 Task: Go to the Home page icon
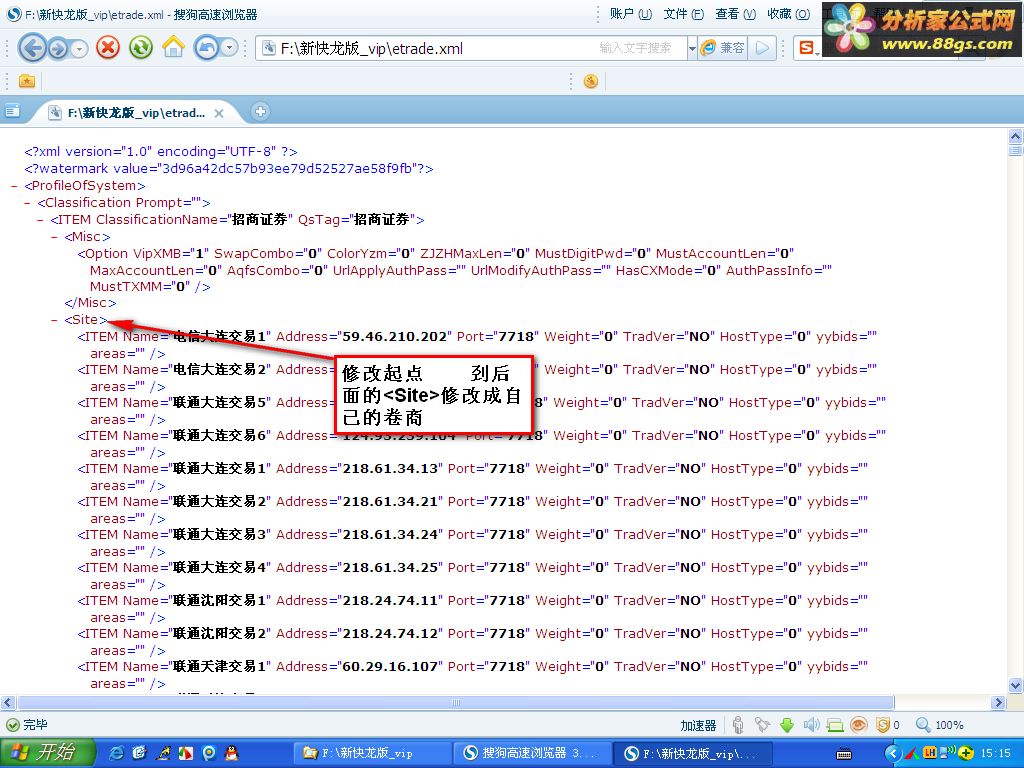click(x=174, y=47)
